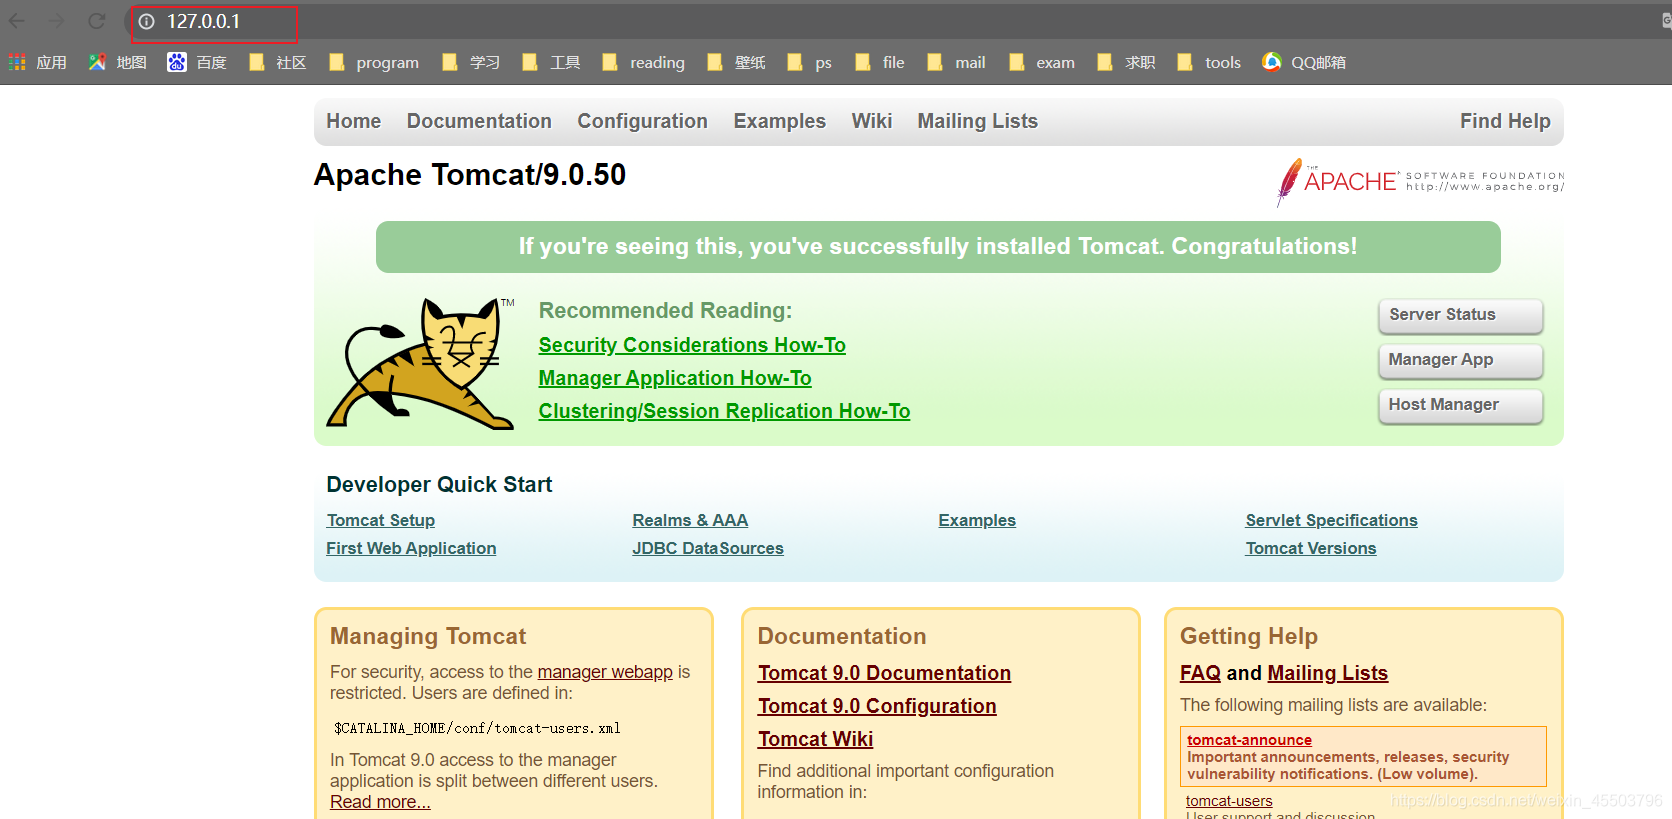Open the reading bookmark folder

(x=643, y=62)
